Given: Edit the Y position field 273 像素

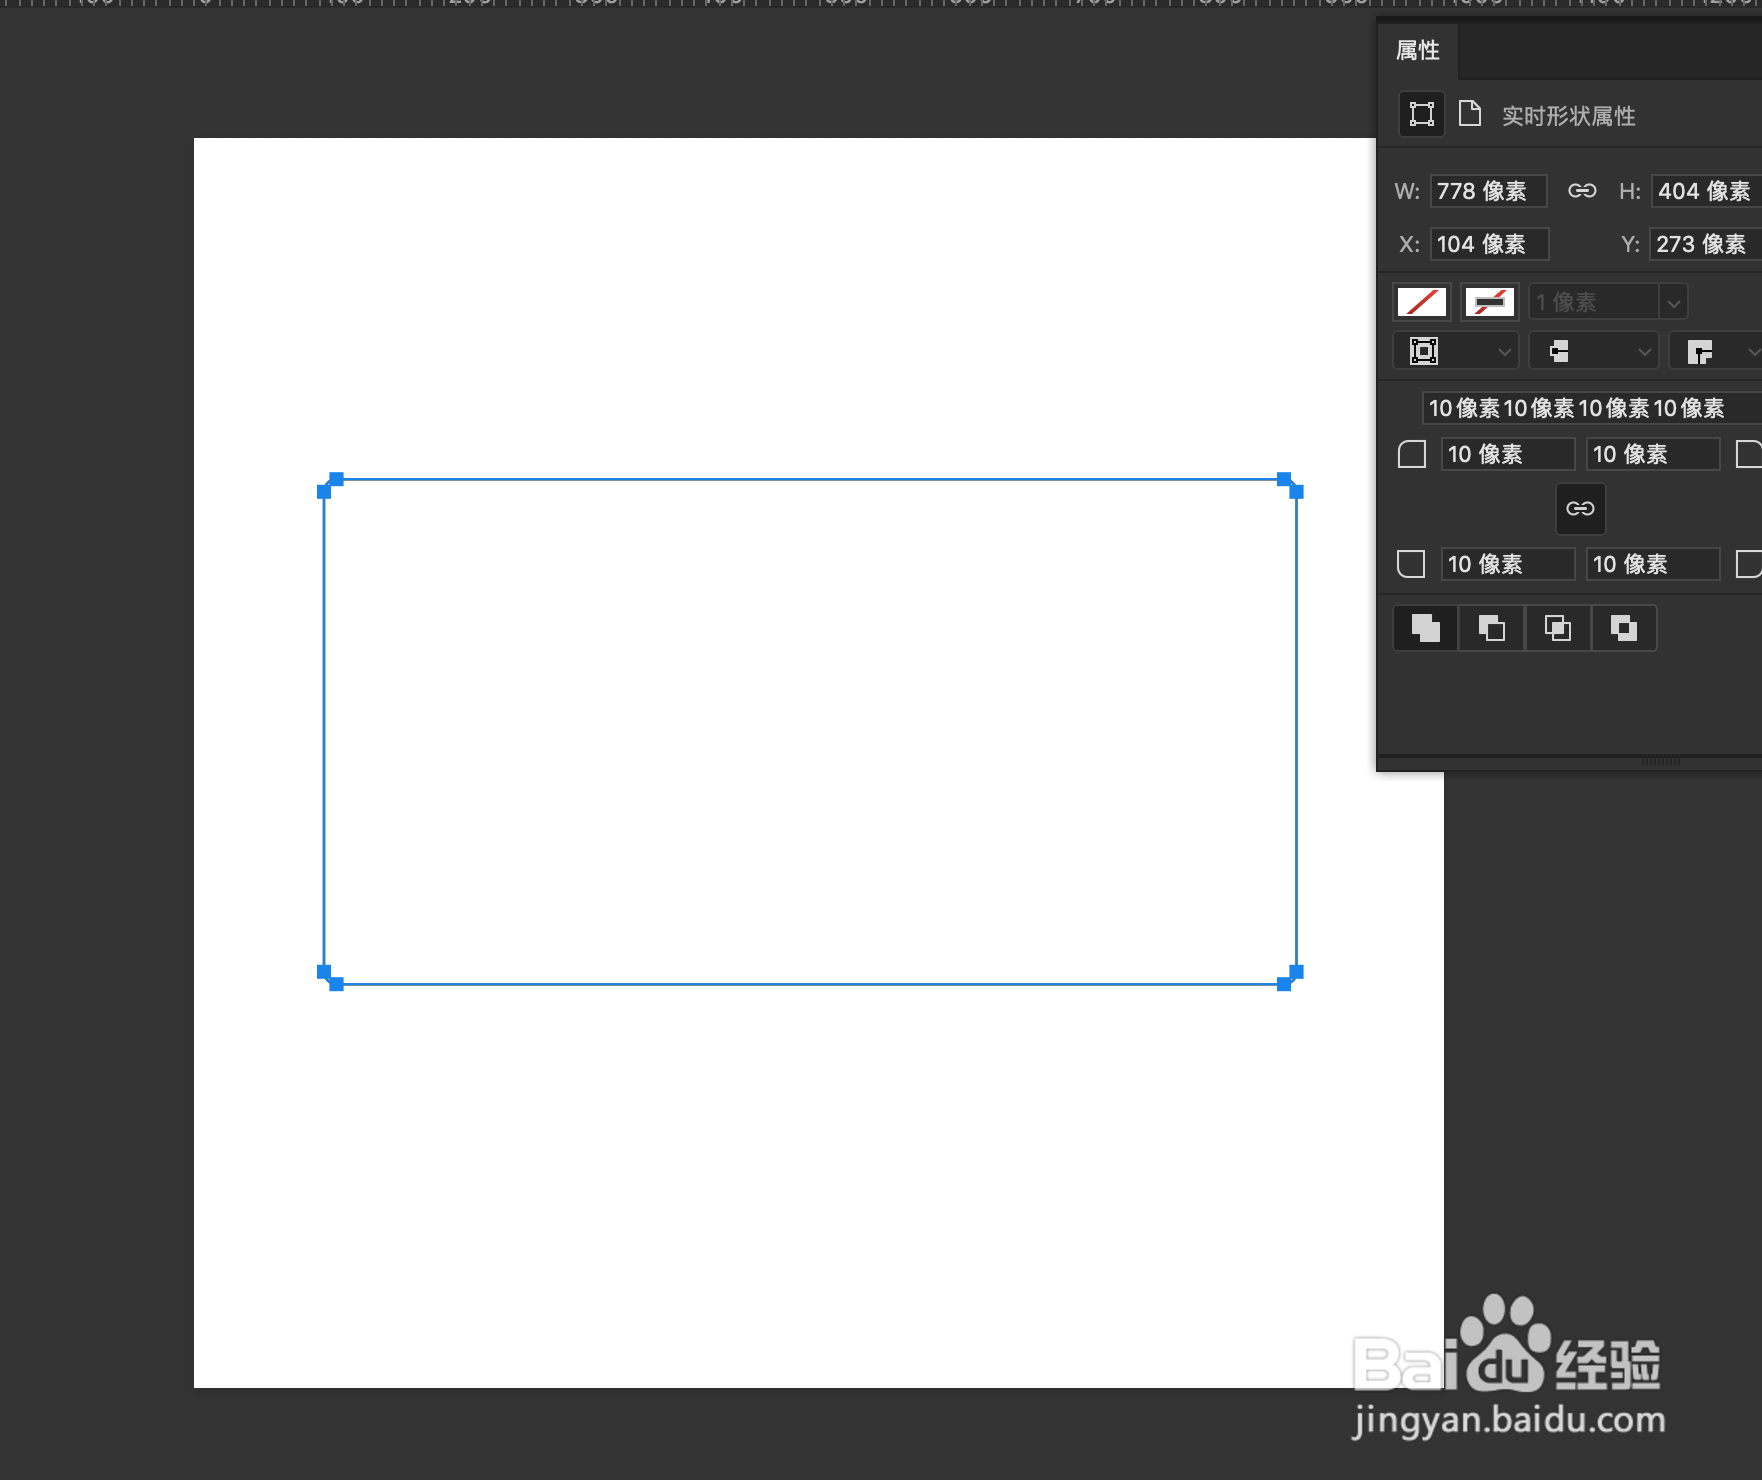Looking at the screenshot, I should point(1705,244).
